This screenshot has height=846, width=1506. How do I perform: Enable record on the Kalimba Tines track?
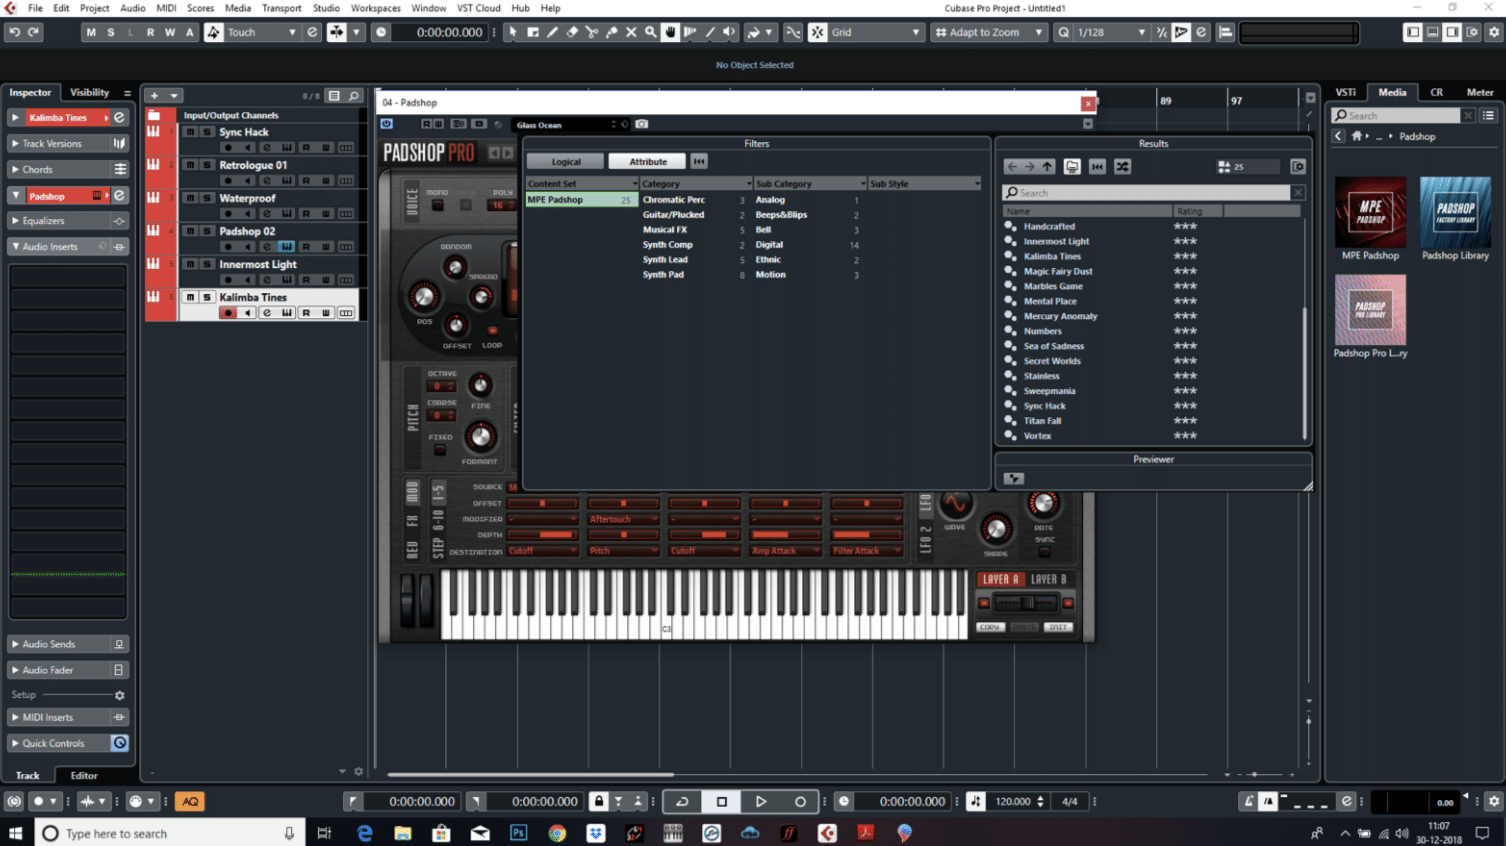coord(228,313)
